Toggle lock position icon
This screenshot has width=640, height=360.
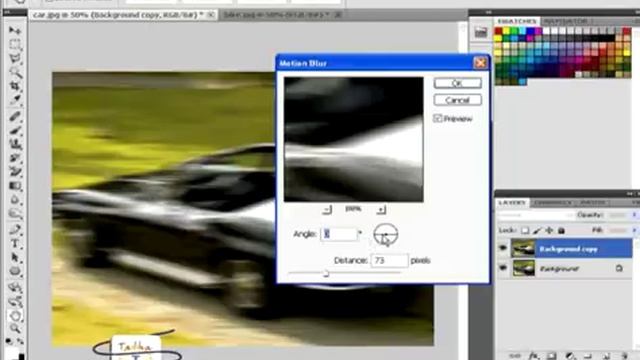tap(549, 231)
